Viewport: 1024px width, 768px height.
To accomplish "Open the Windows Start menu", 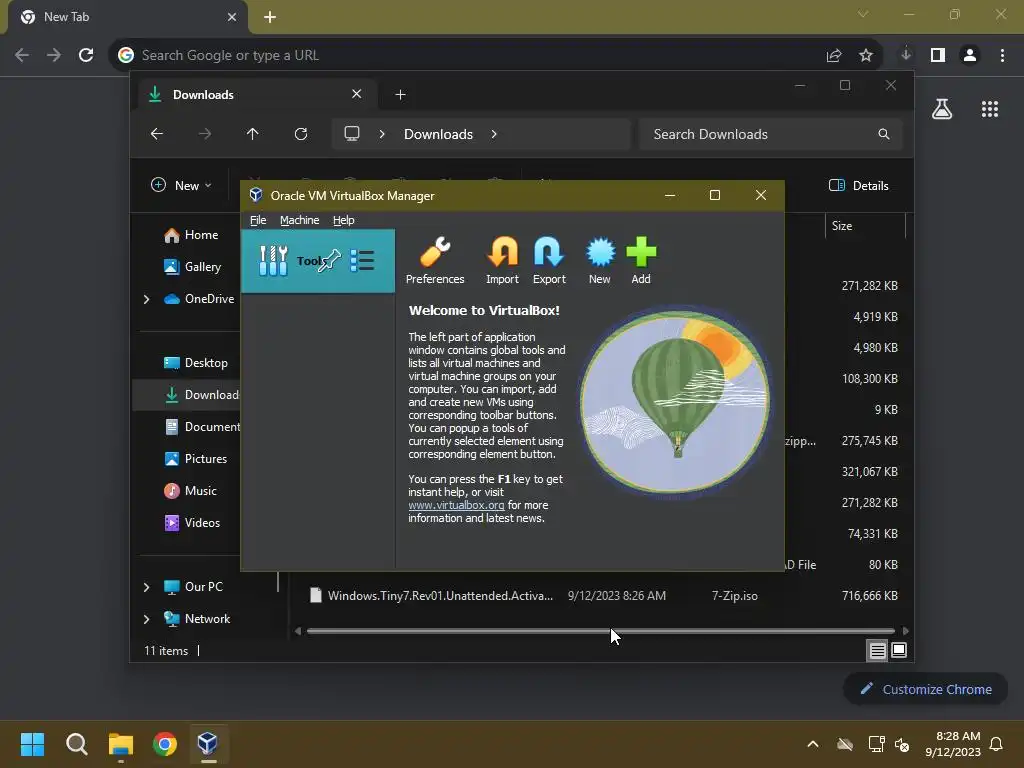I will click(32, 744).
